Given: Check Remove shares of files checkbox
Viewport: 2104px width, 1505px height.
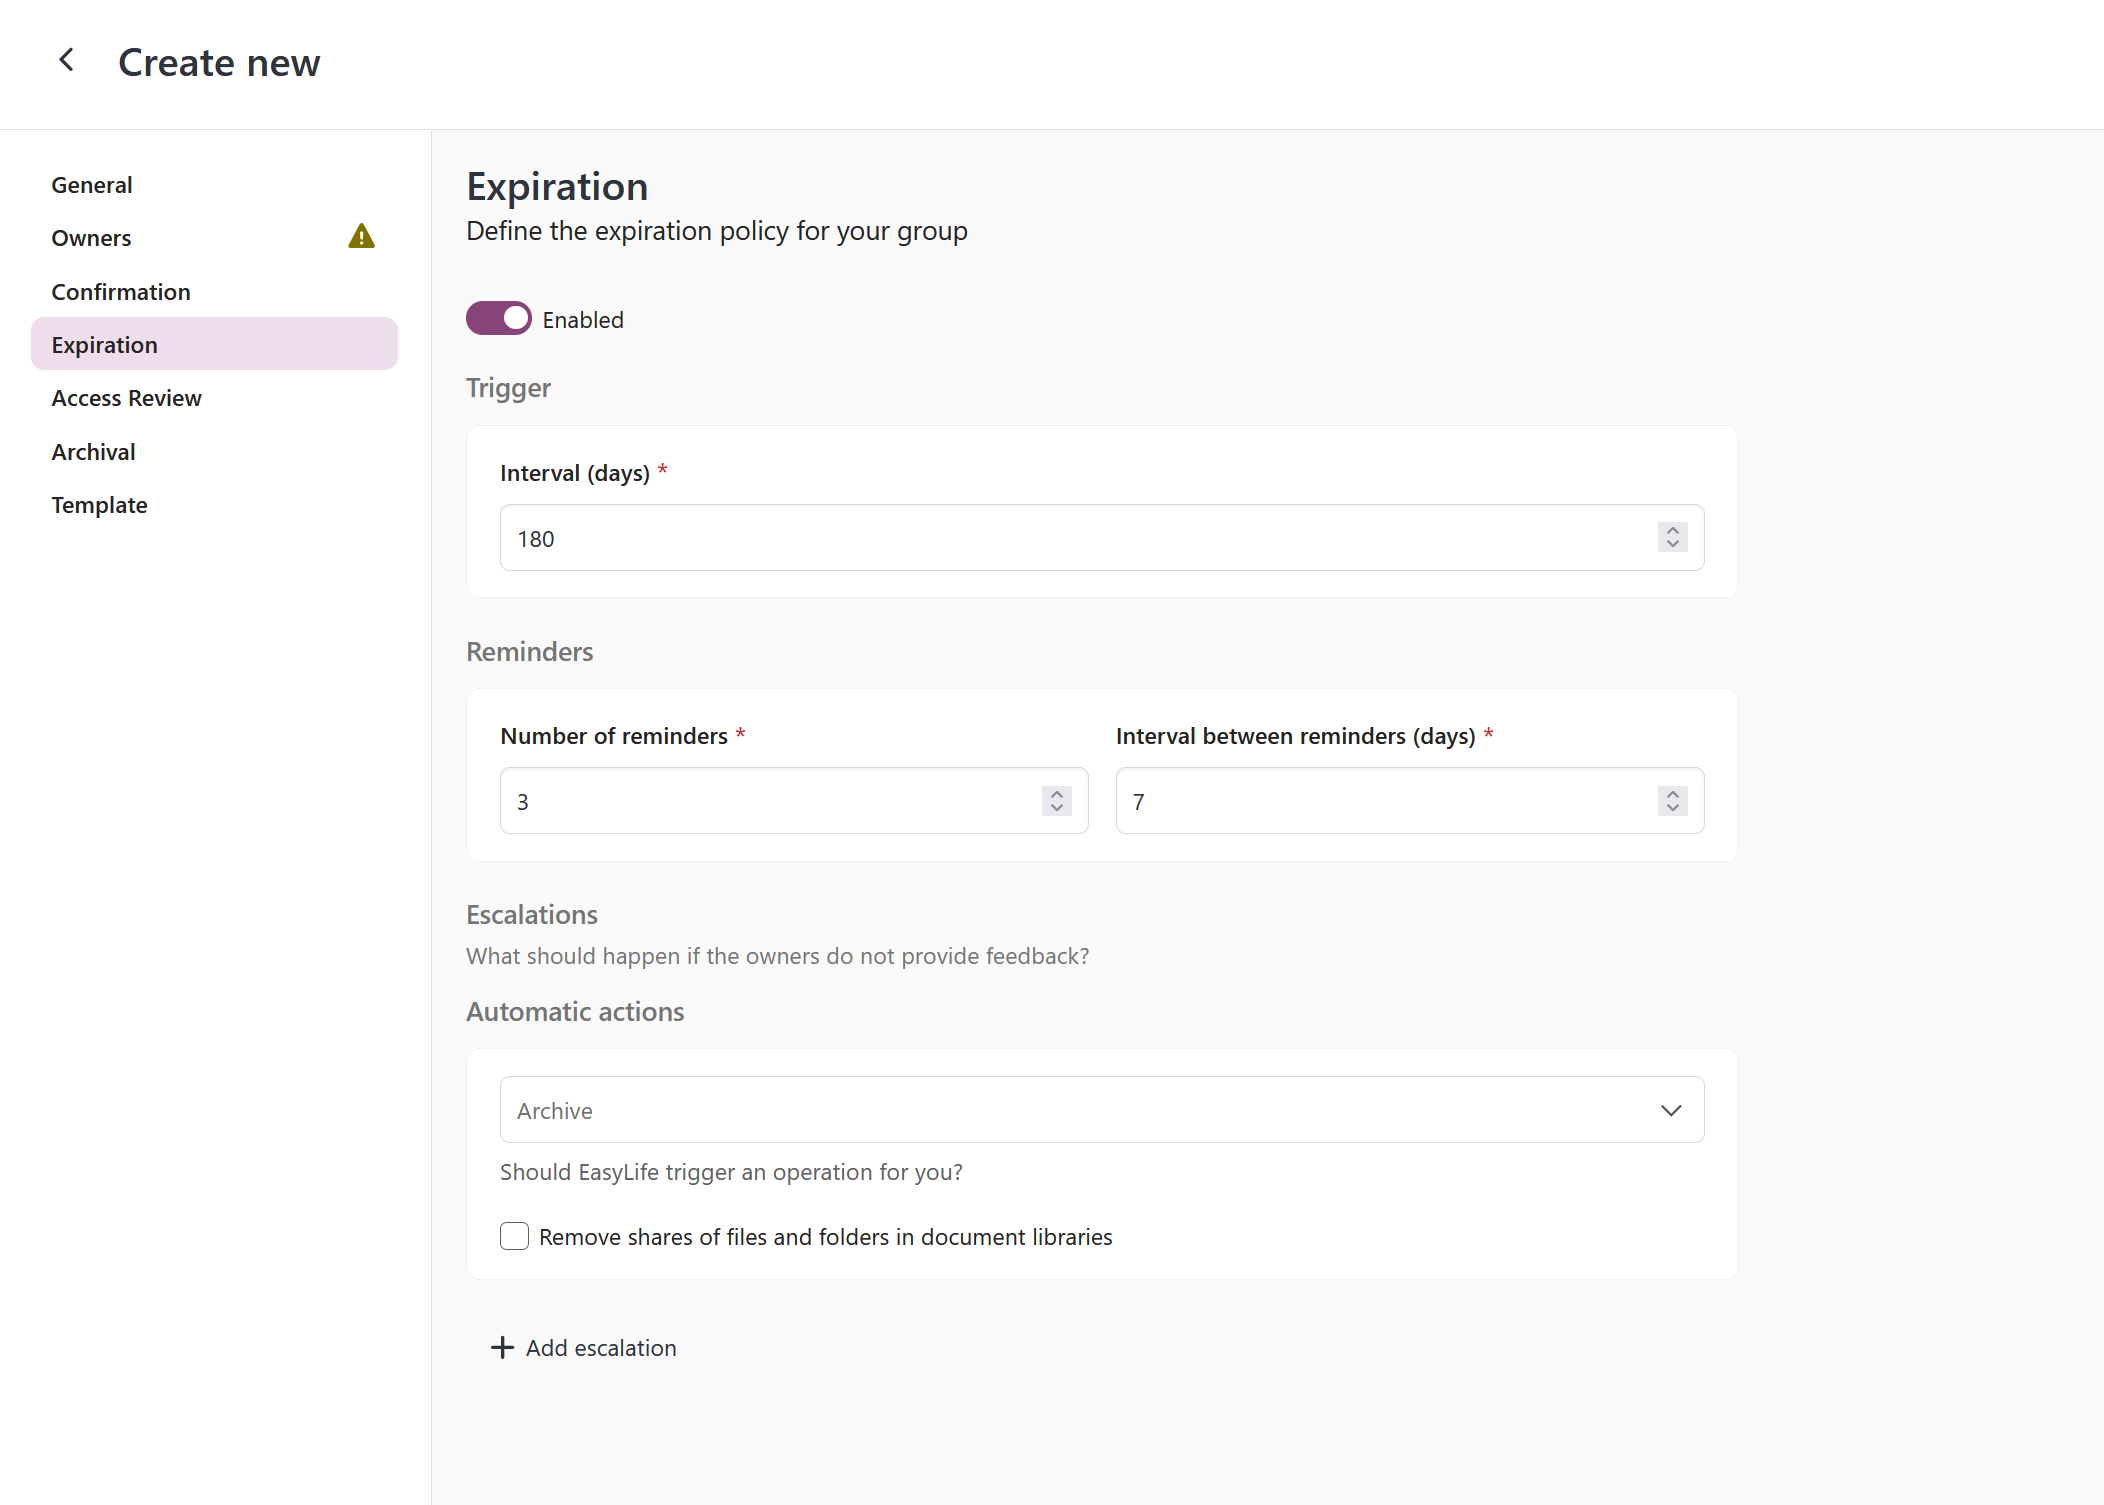Looking at the screenshot, I should tap(514, 1236).
